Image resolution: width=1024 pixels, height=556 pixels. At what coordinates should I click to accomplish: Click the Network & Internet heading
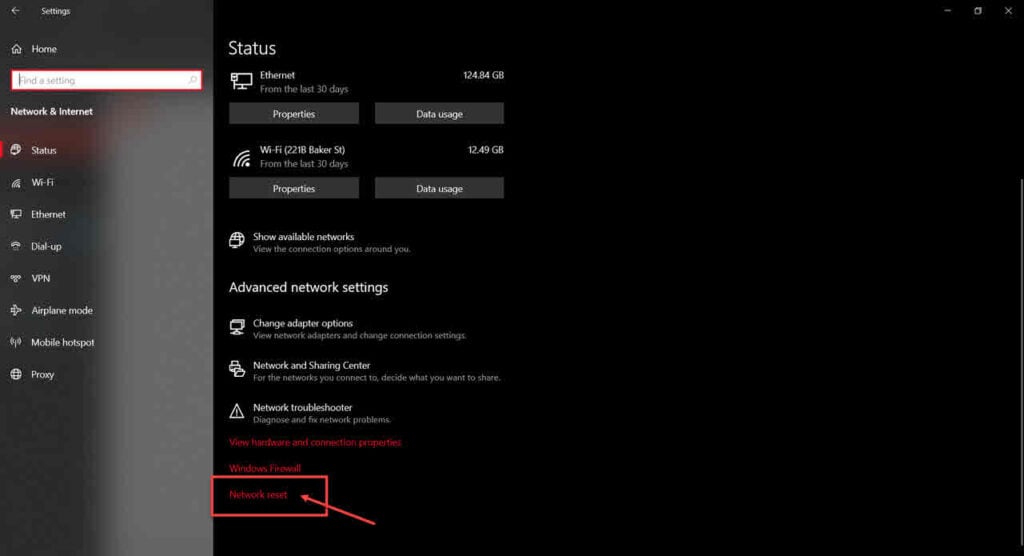point(52,112)
